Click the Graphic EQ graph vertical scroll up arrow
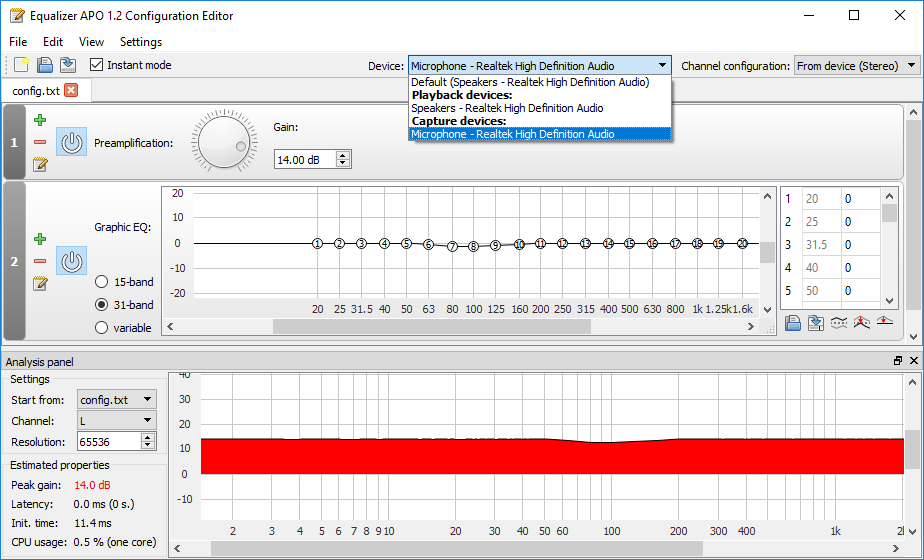Image resolution: width=924 pixels, height=560 pixels. tap(767, 196)
